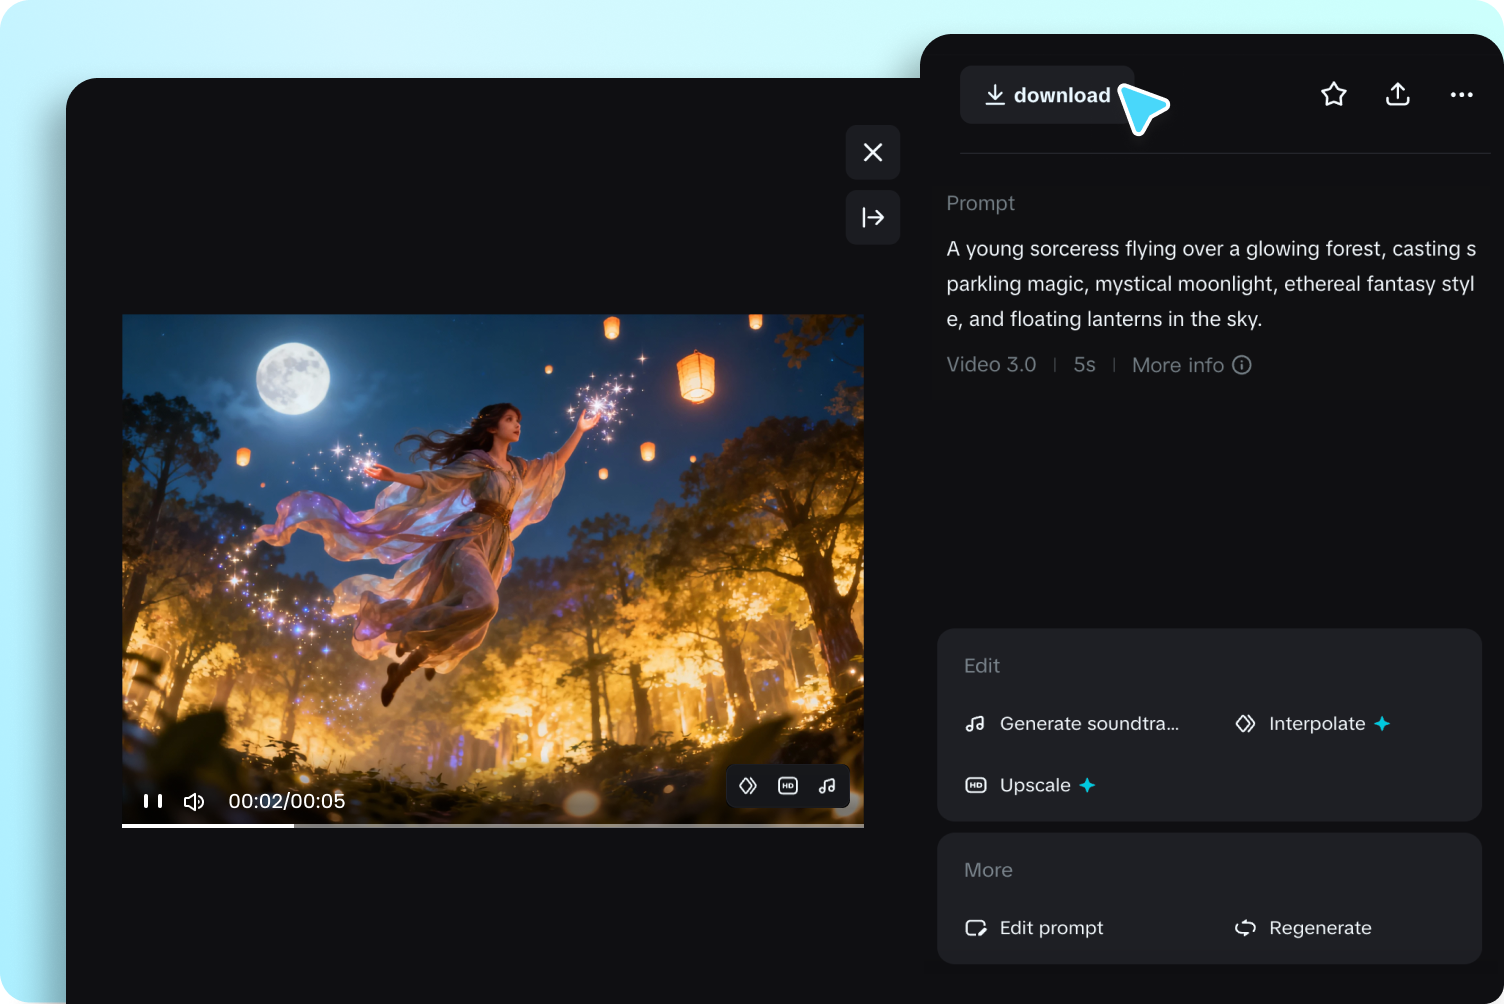Close the video preview with the X

tap(873, 152)
